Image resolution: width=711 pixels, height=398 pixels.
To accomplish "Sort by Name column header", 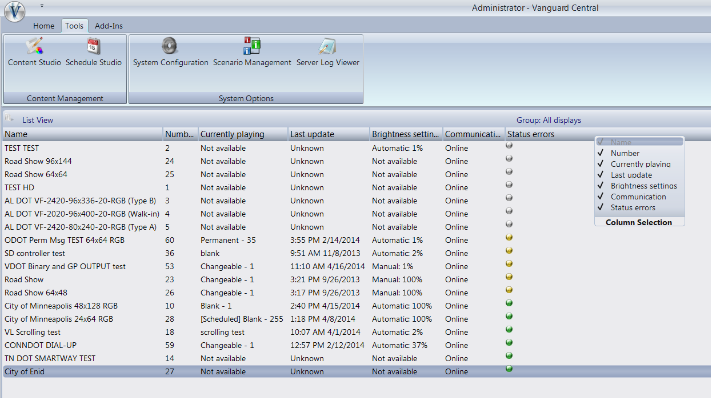I will click(x=83, y=134).
